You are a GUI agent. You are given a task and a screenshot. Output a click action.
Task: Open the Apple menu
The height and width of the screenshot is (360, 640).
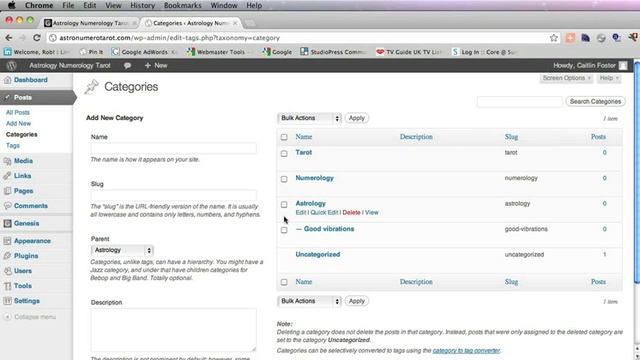[x=11, y=5]
